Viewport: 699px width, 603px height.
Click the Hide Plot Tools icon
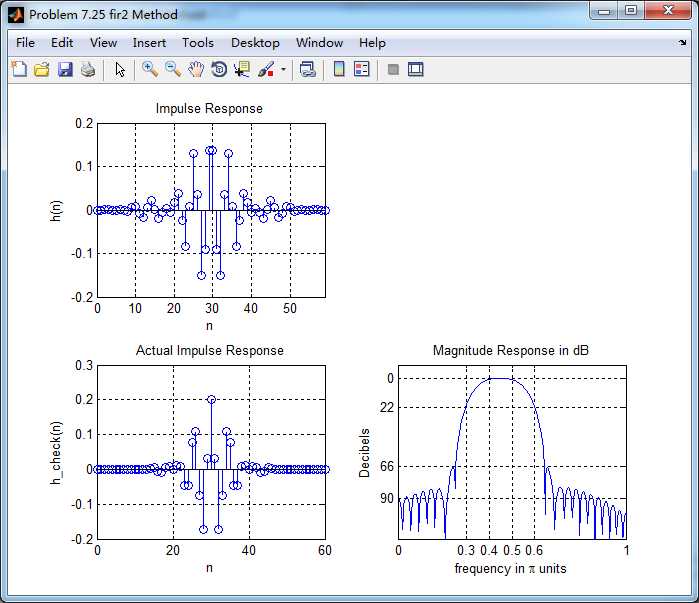point(393,70)
